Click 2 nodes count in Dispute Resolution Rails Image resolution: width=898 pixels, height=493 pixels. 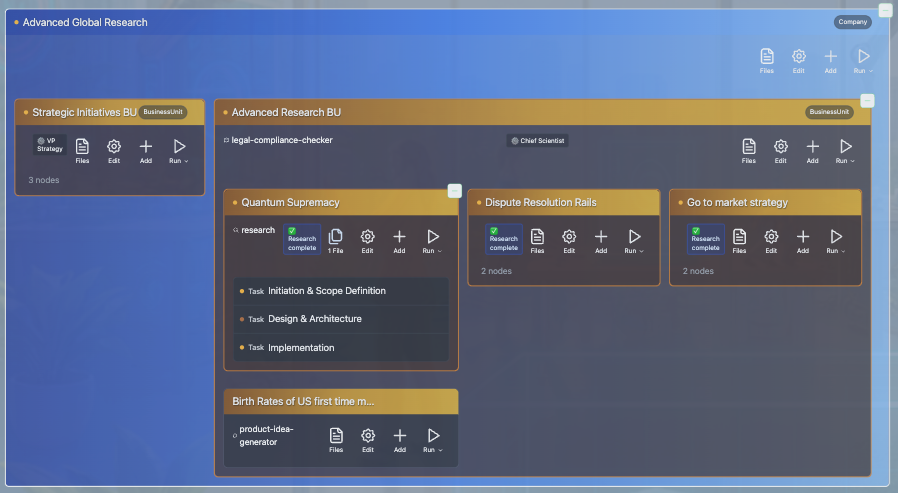click(496, 271)
